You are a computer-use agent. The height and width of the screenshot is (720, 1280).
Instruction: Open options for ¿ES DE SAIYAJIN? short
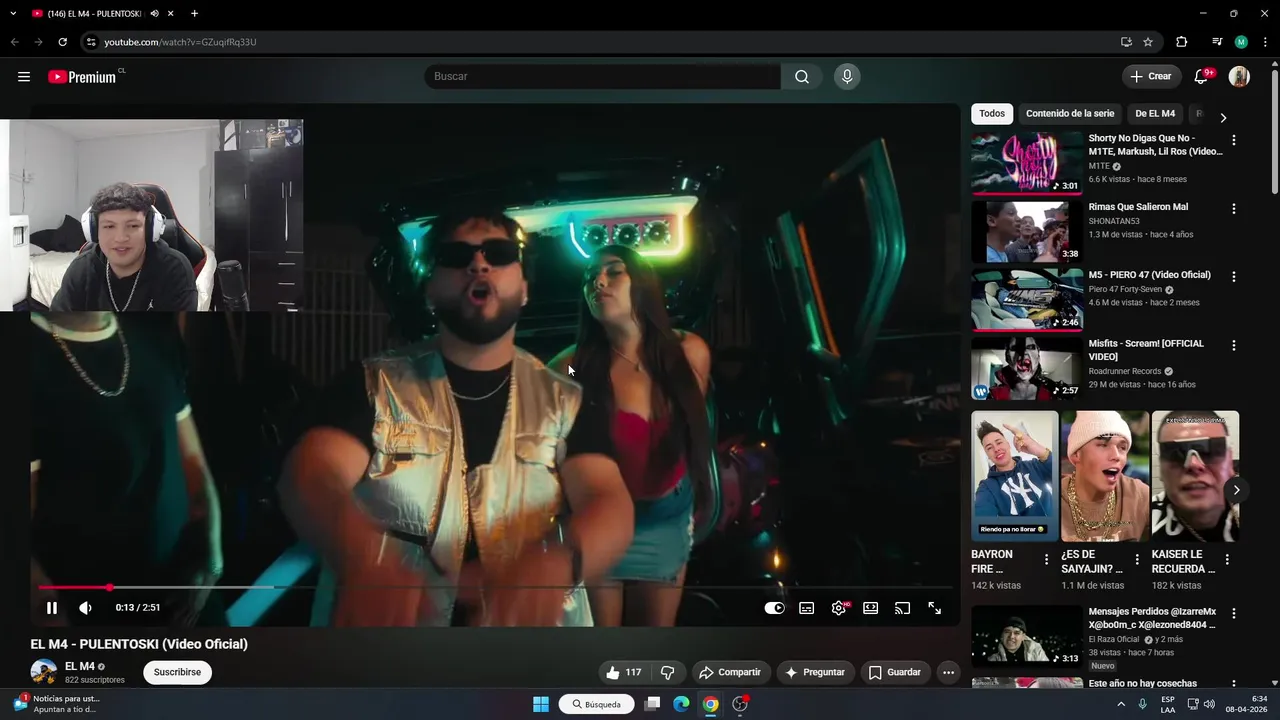1137,560
